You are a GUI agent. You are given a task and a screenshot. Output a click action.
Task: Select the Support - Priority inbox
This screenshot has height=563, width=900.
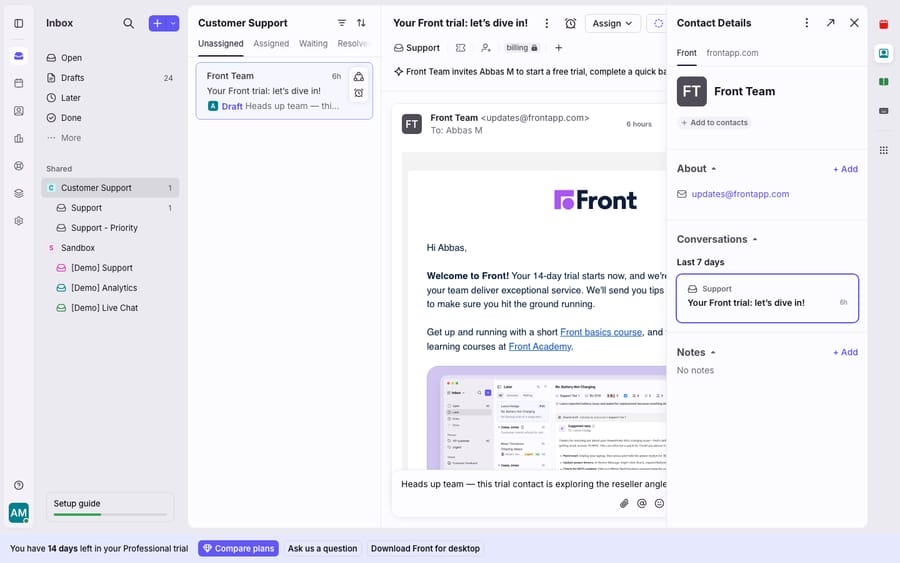(110, 228)
